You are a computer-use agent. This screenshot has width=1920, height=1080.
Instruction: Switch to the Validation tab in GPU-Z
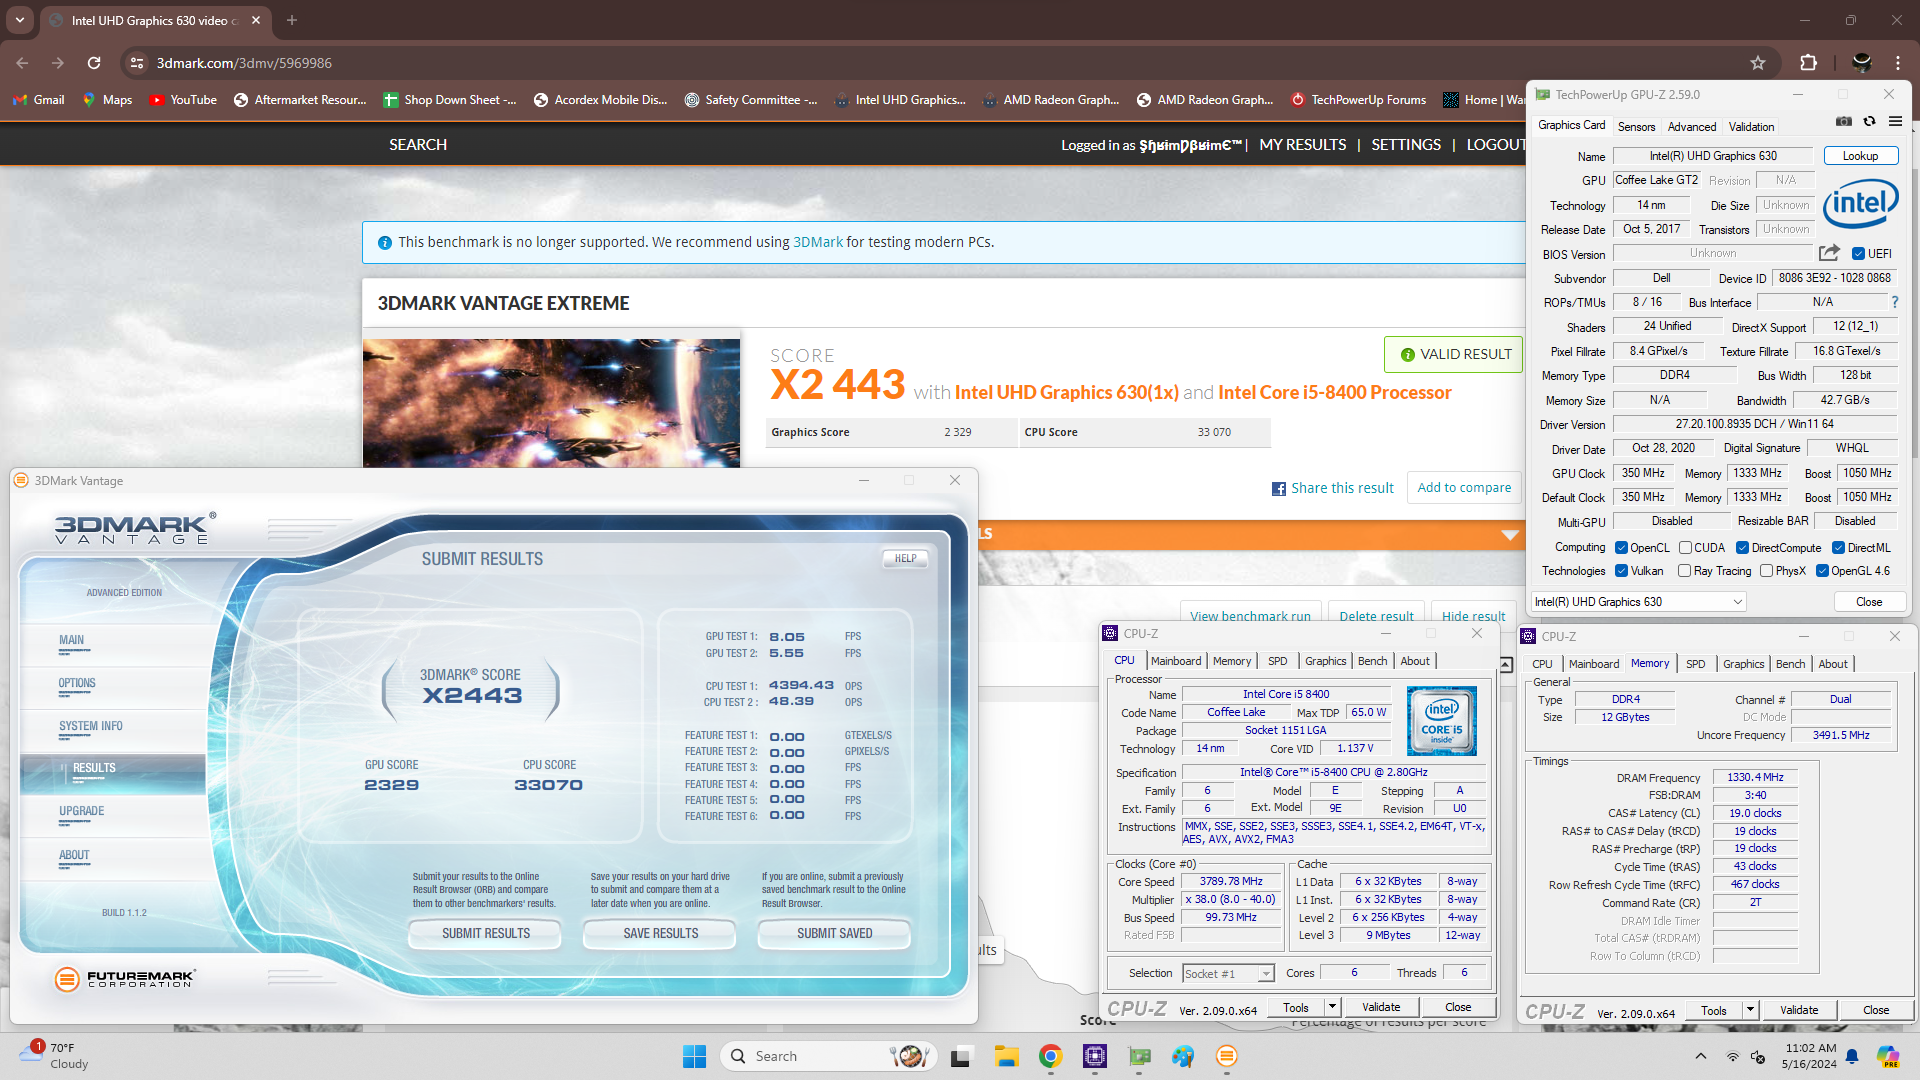point(1751,127)
